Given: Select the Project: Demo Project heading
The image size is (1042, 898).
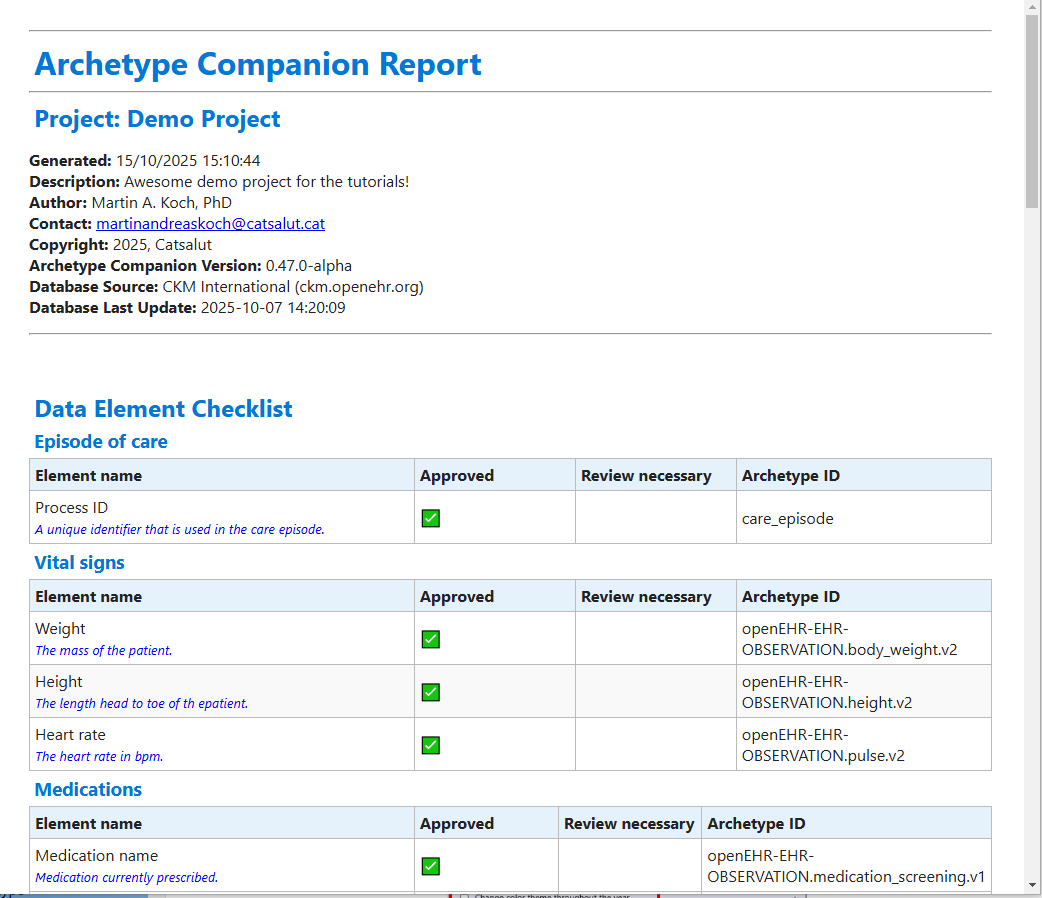Looking at the screenshot, I should click(157, 119).
